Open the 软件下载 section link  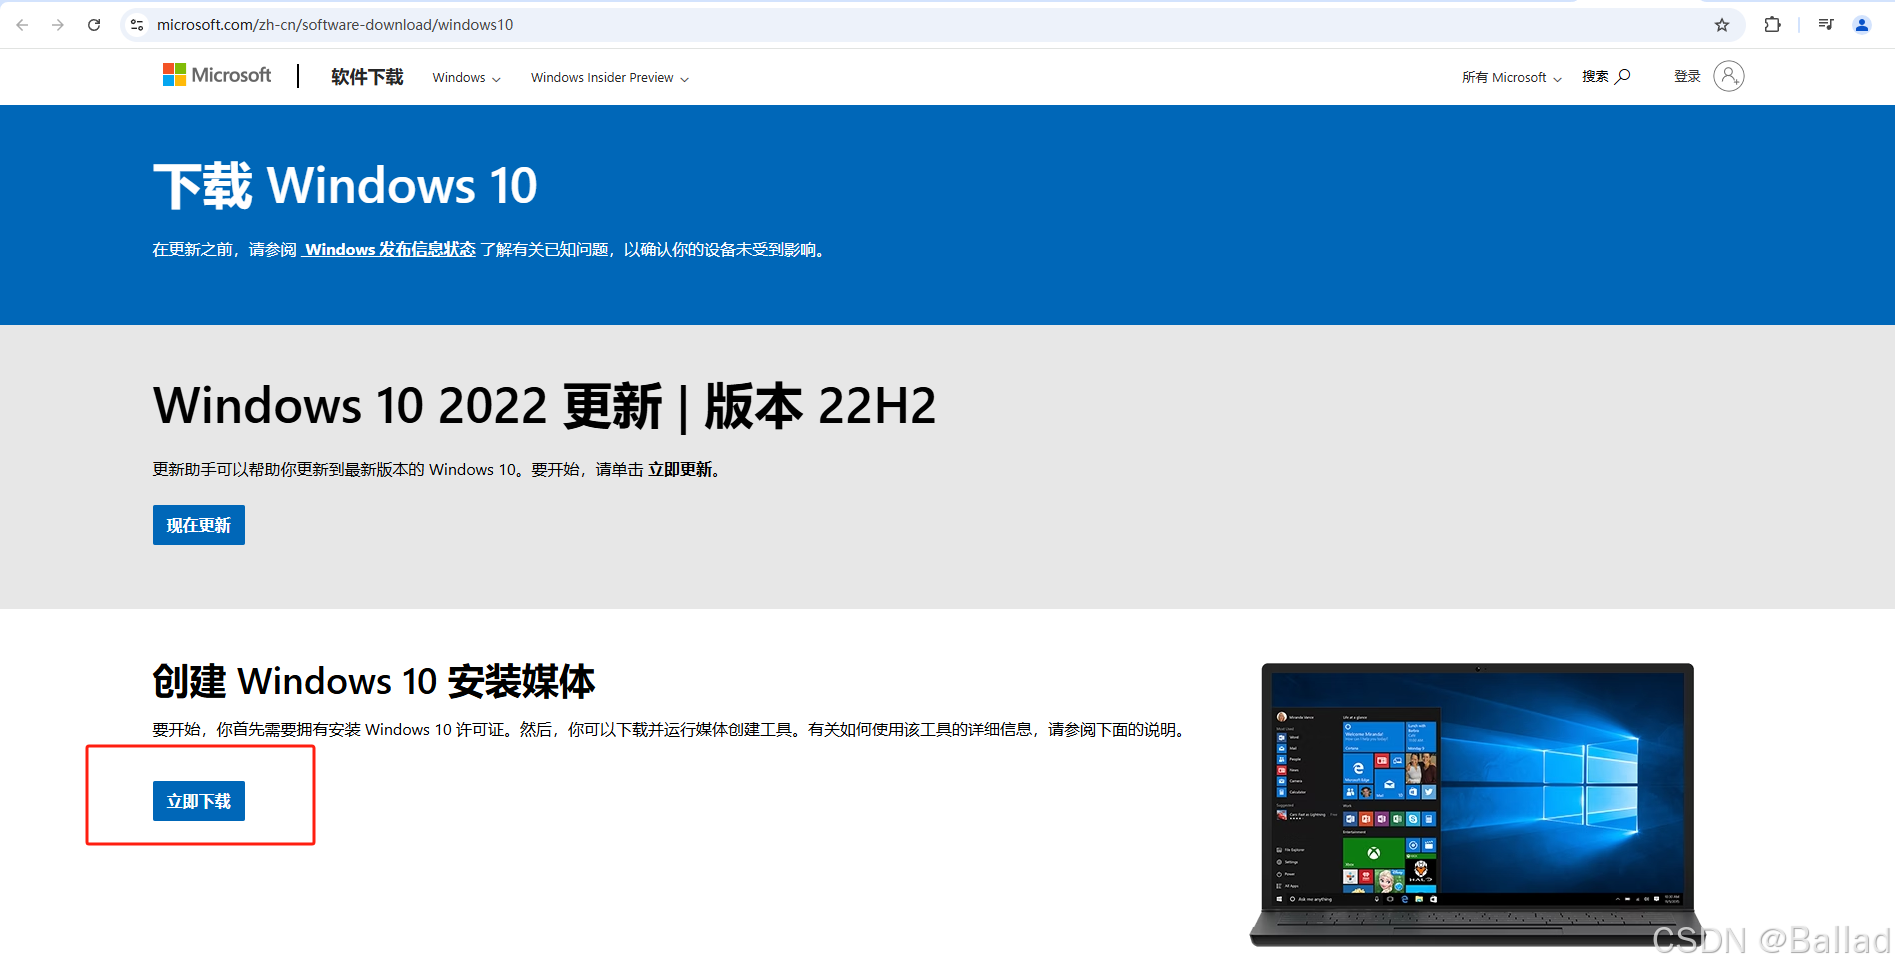[x=367, y=77]
